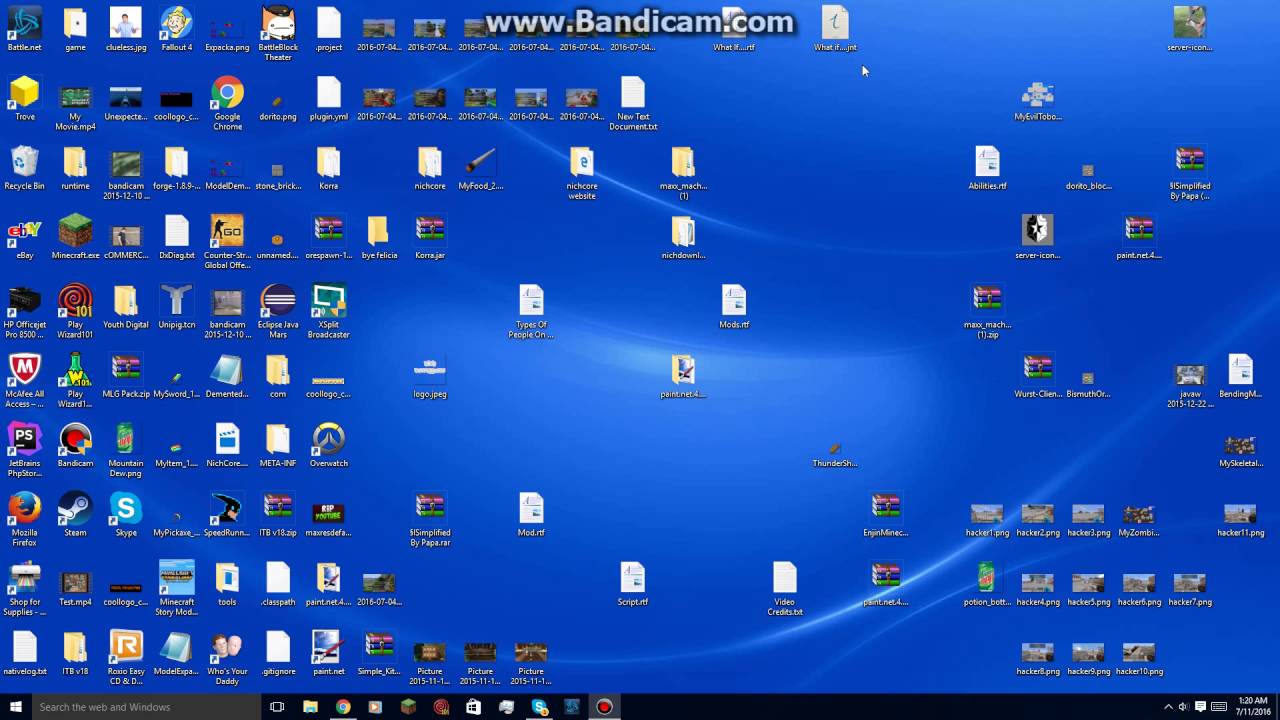
Task: Select Counter-Strike Global Offensive shortcut
Action: [x=227, y=242]
